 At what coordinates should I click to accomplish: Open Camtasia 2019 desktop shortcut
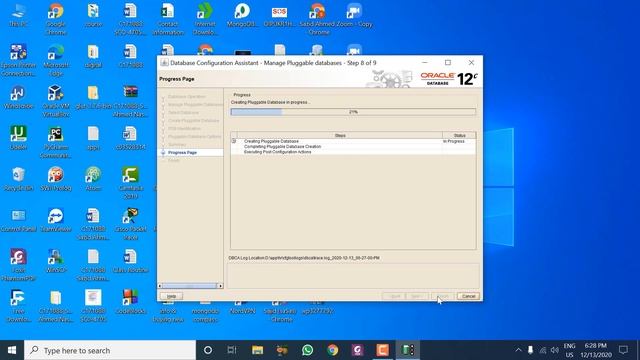[131, 183]
